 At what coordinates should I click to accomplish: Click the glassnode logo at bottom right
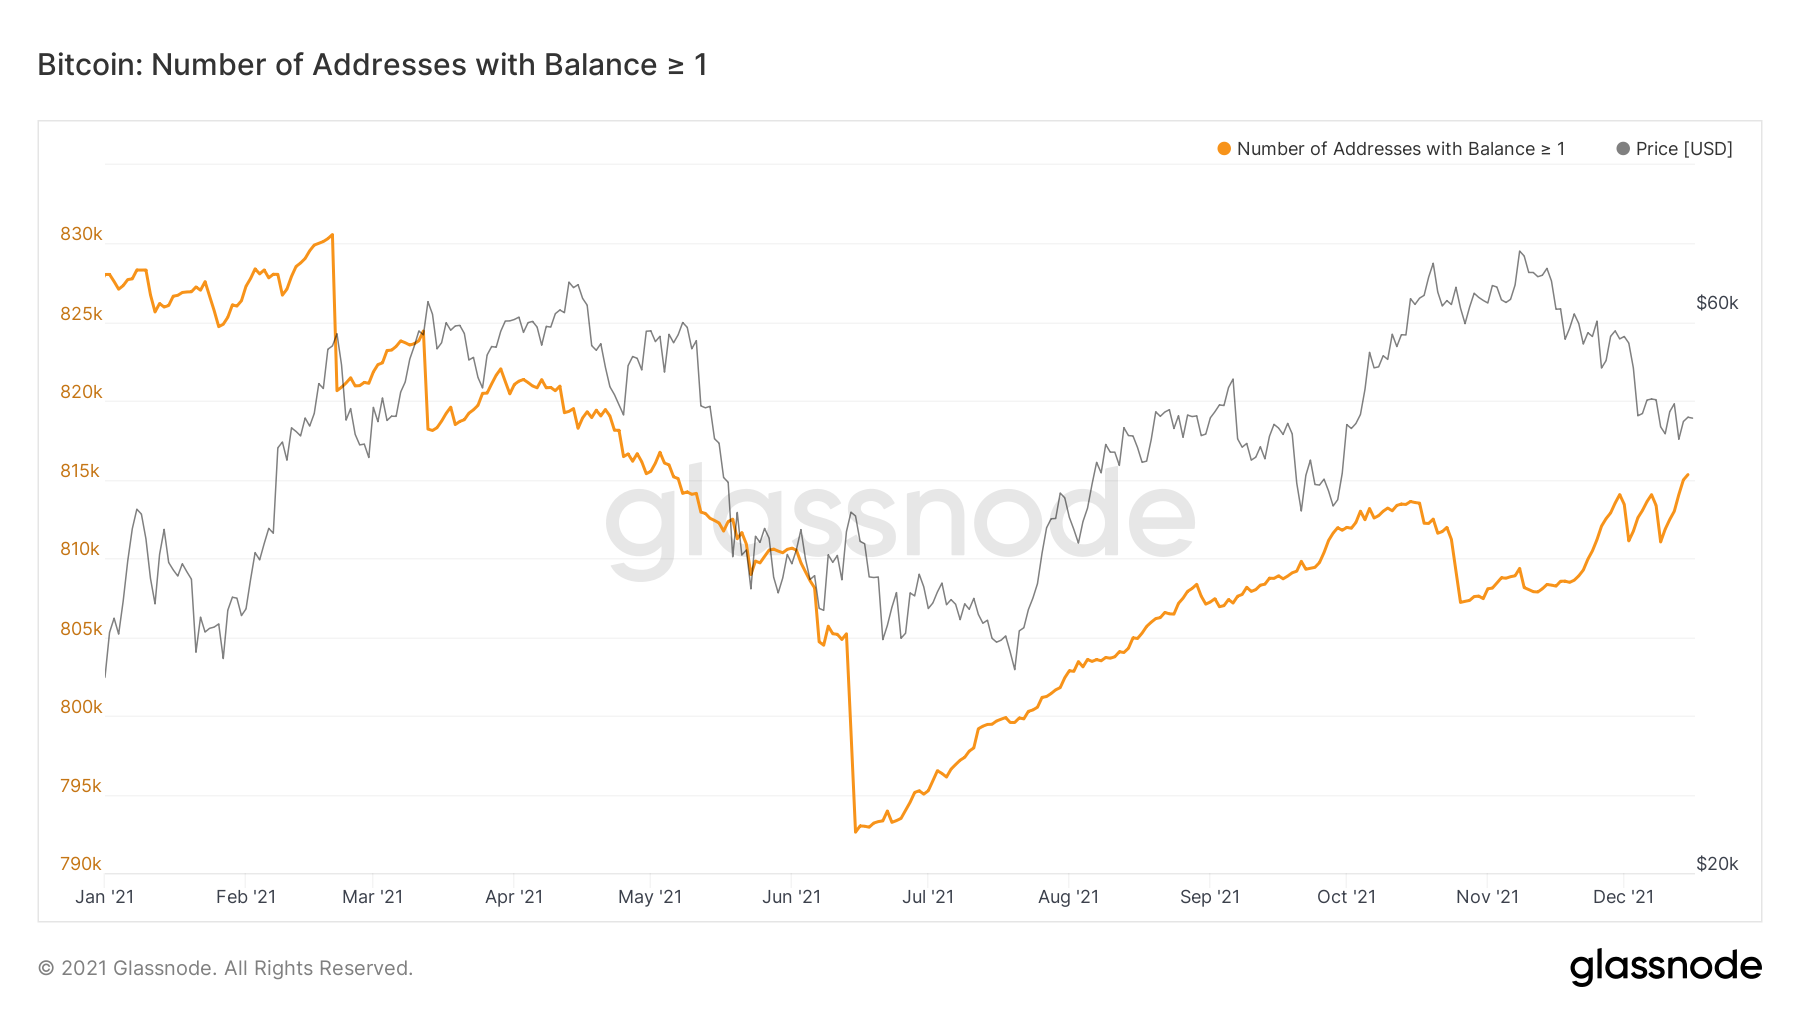pos(1665,967)
